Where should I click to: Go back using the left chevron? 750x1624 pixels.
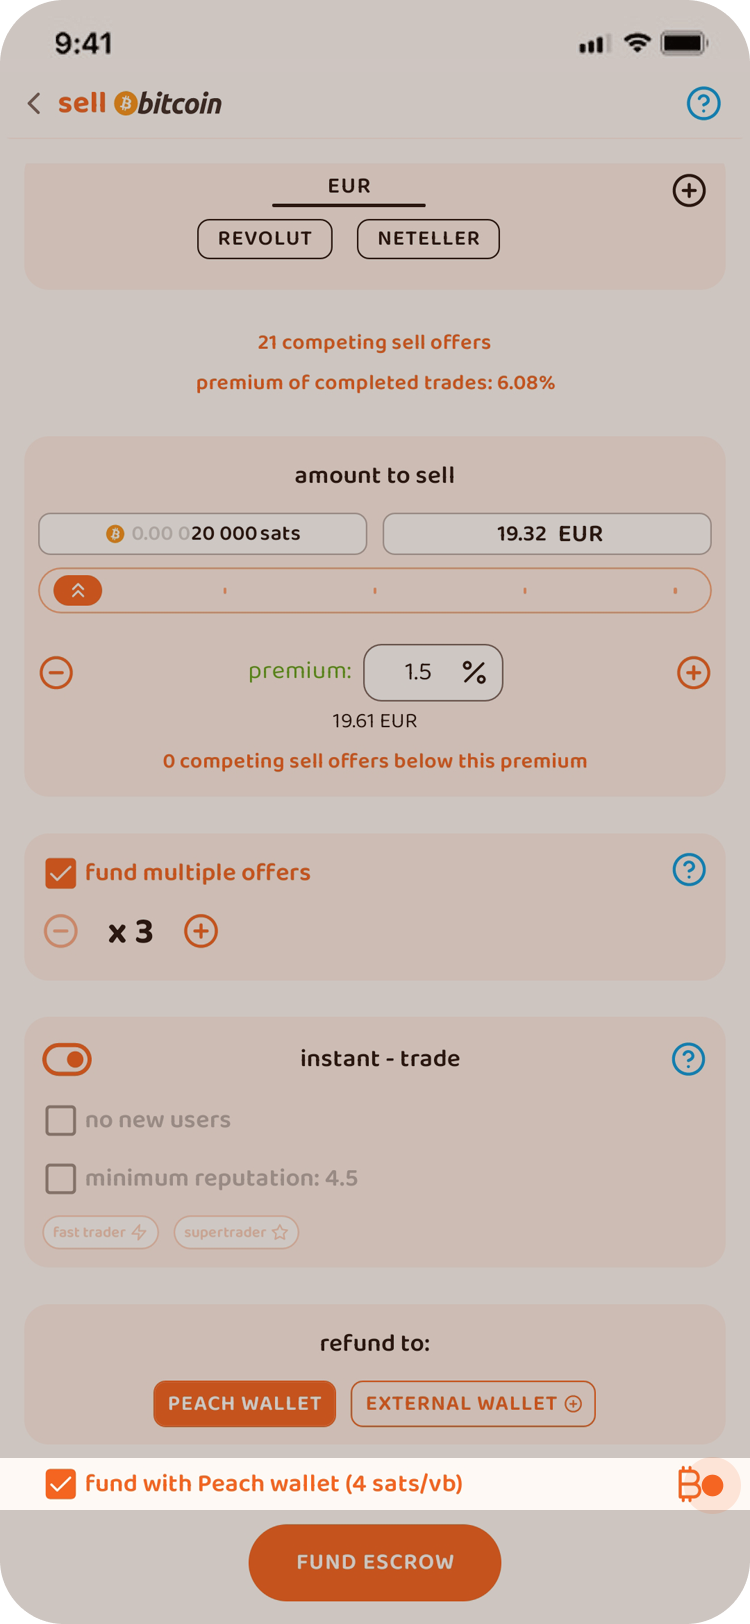click(34, 103)
